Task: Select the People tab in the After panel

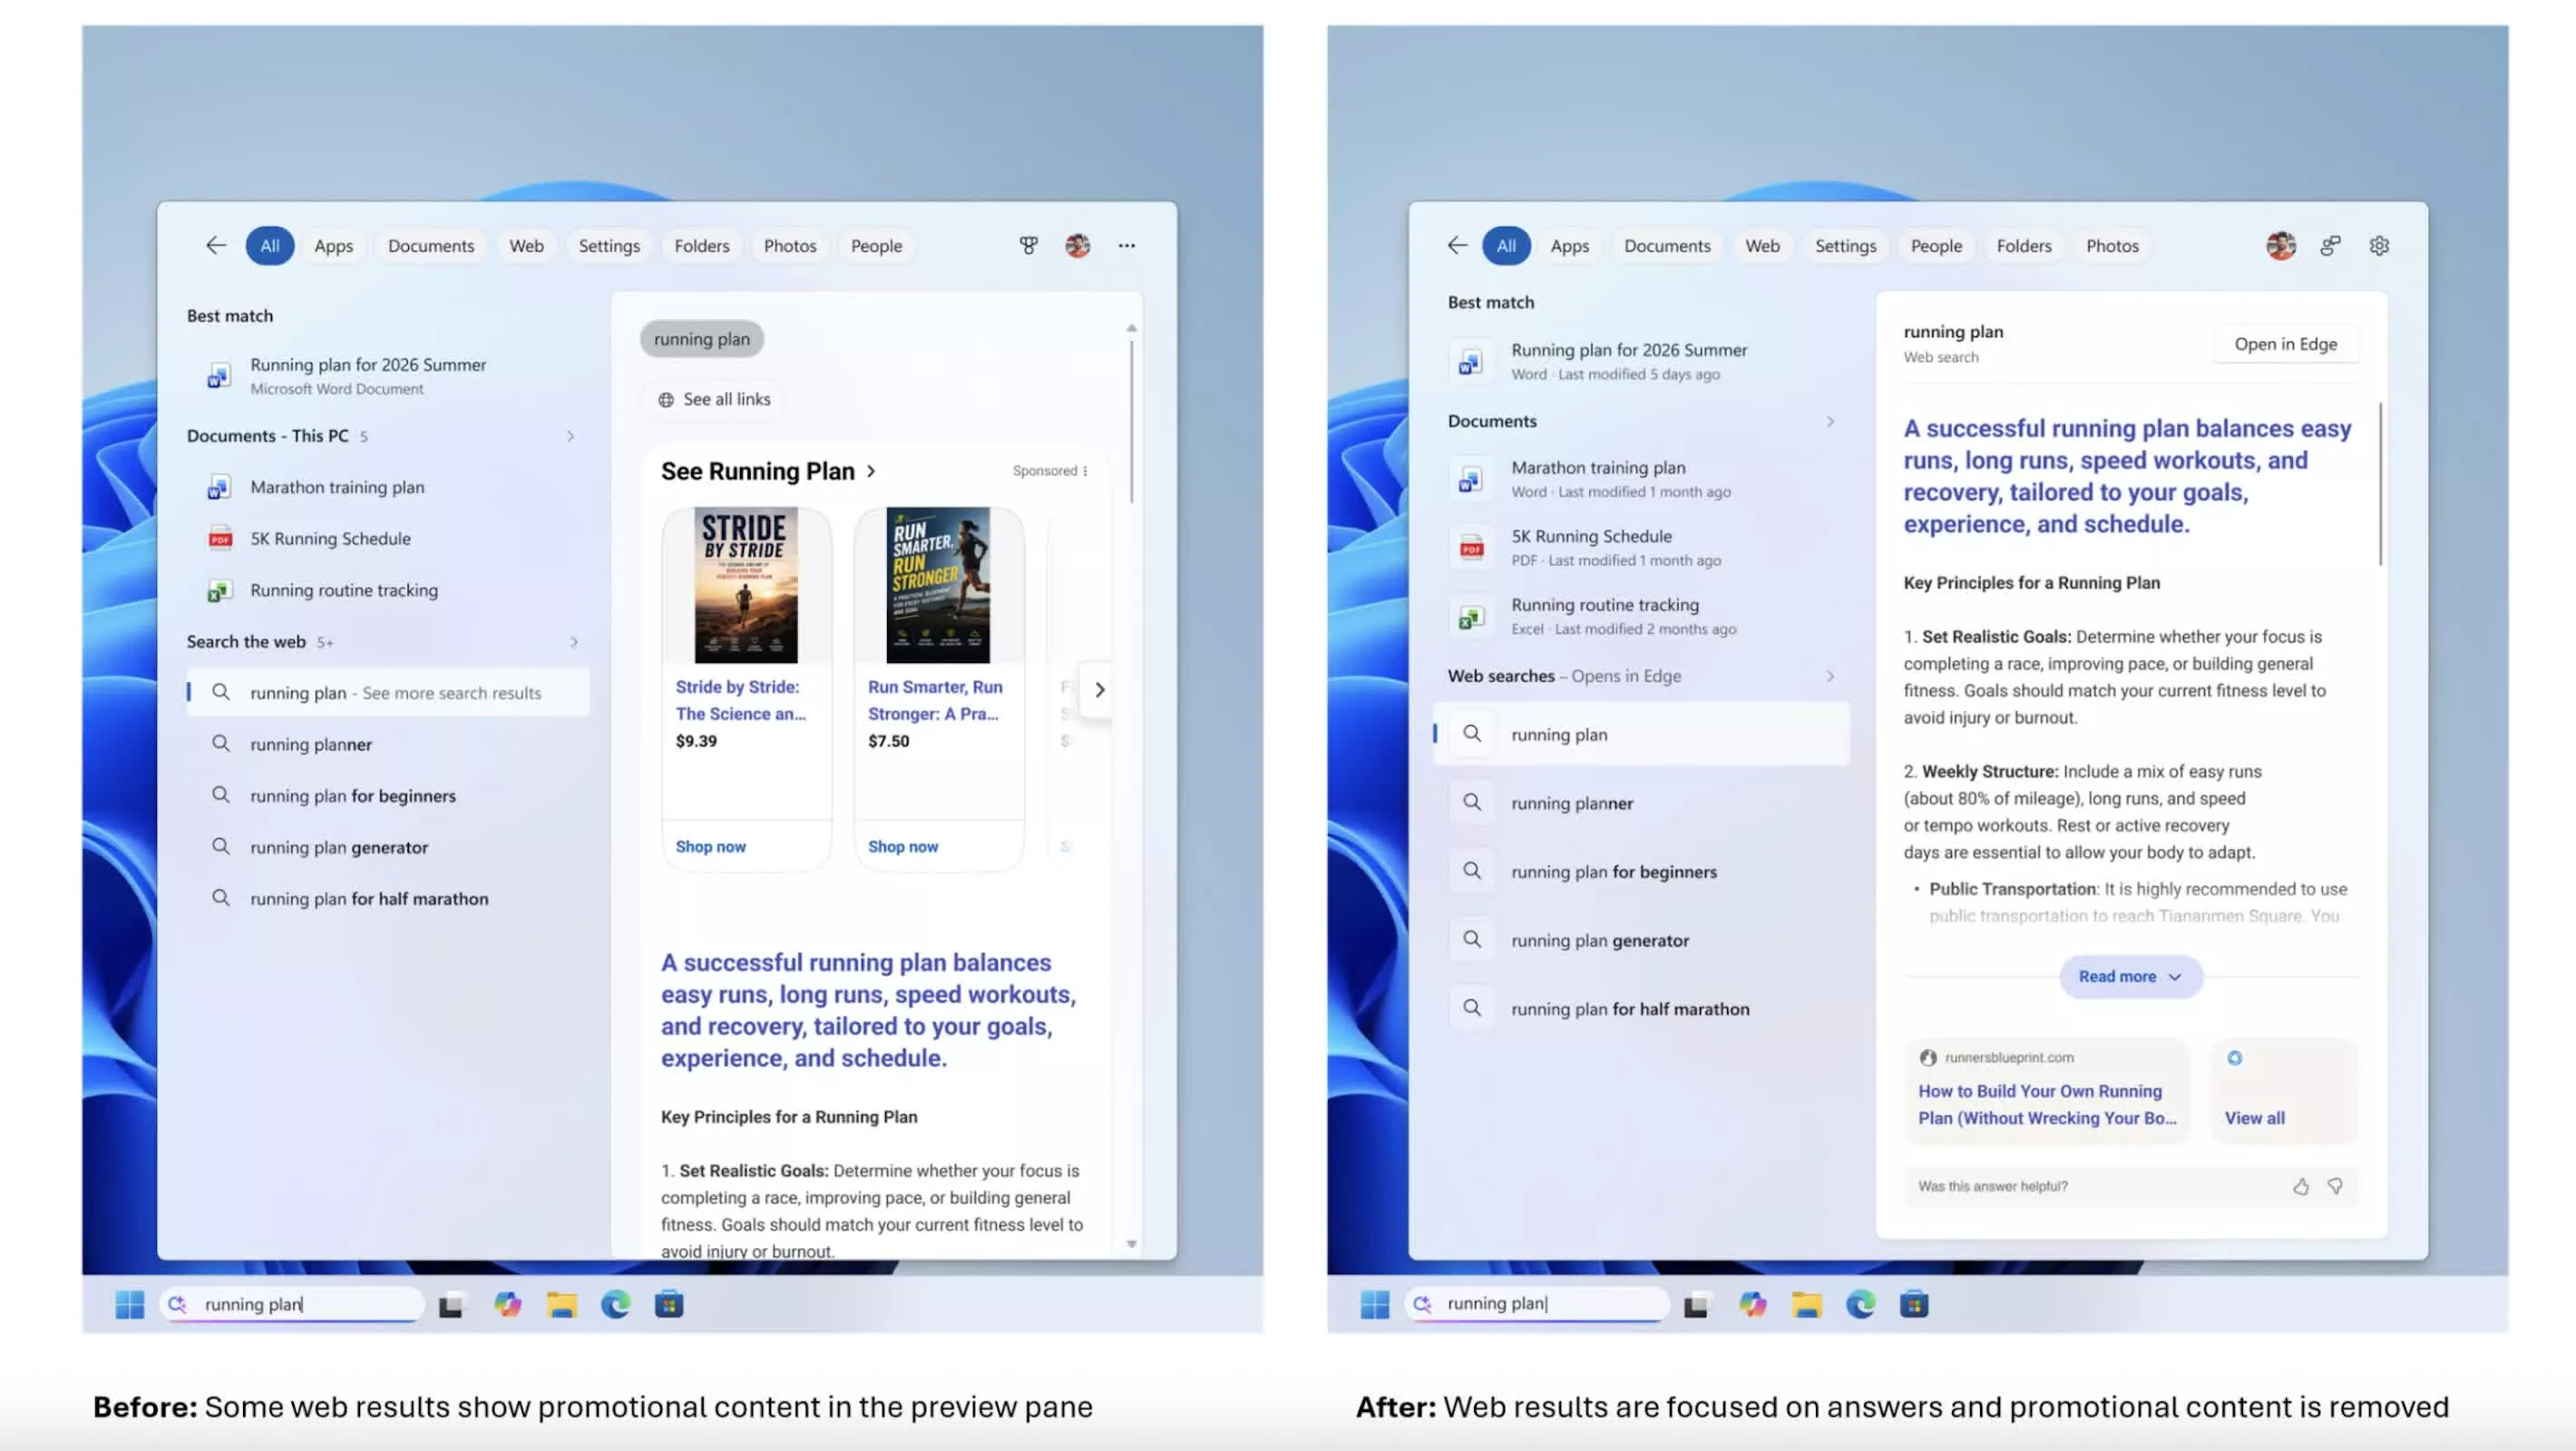Action: pyautogui.click(x=1936, y=245)
